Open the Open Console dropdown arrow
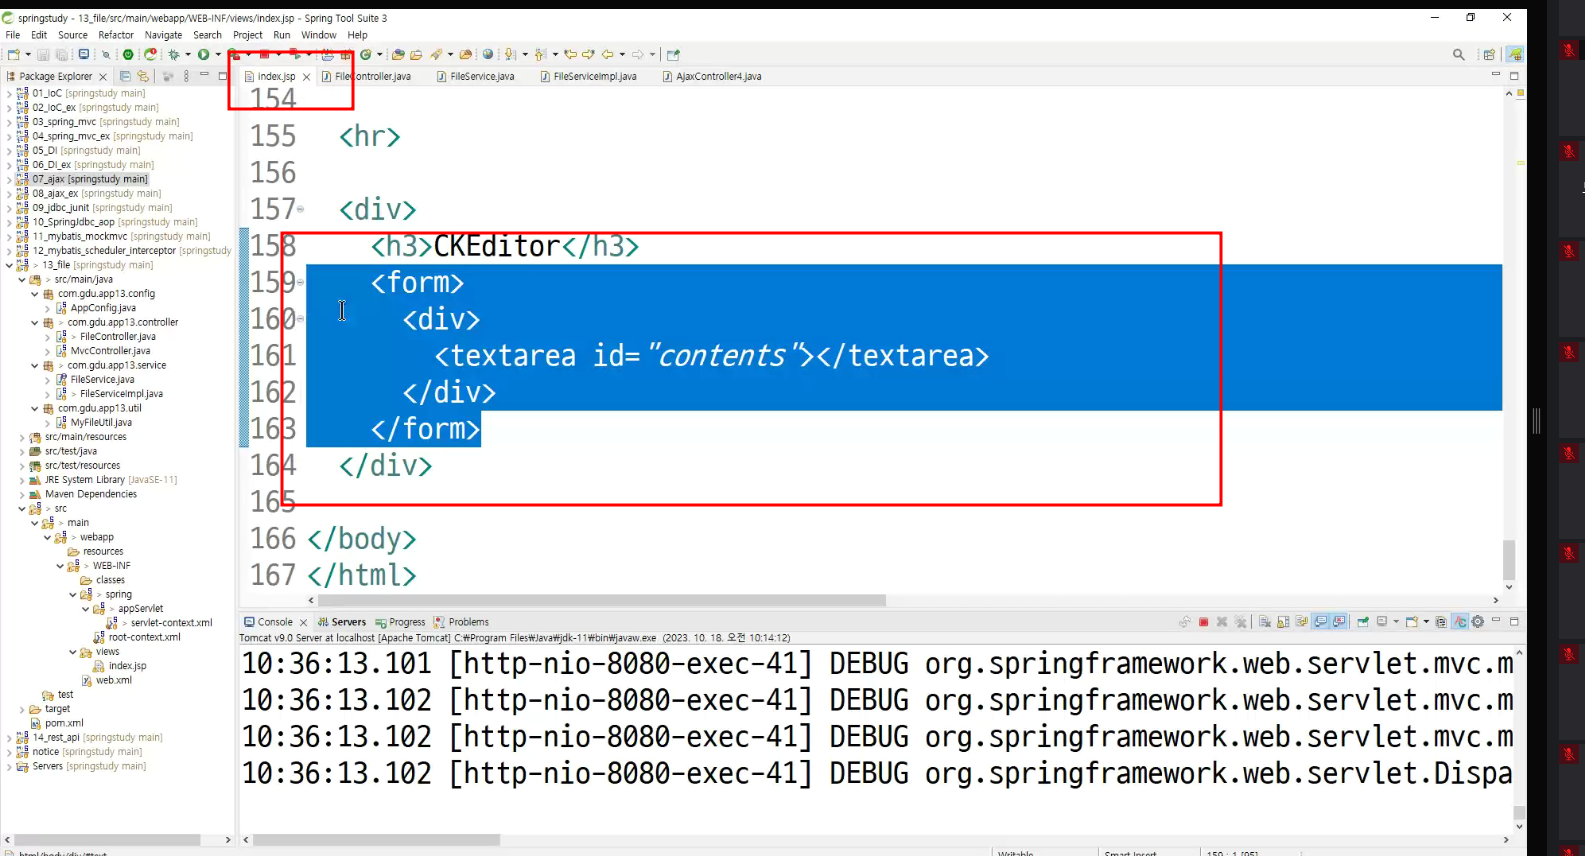 click(1426, 621)
